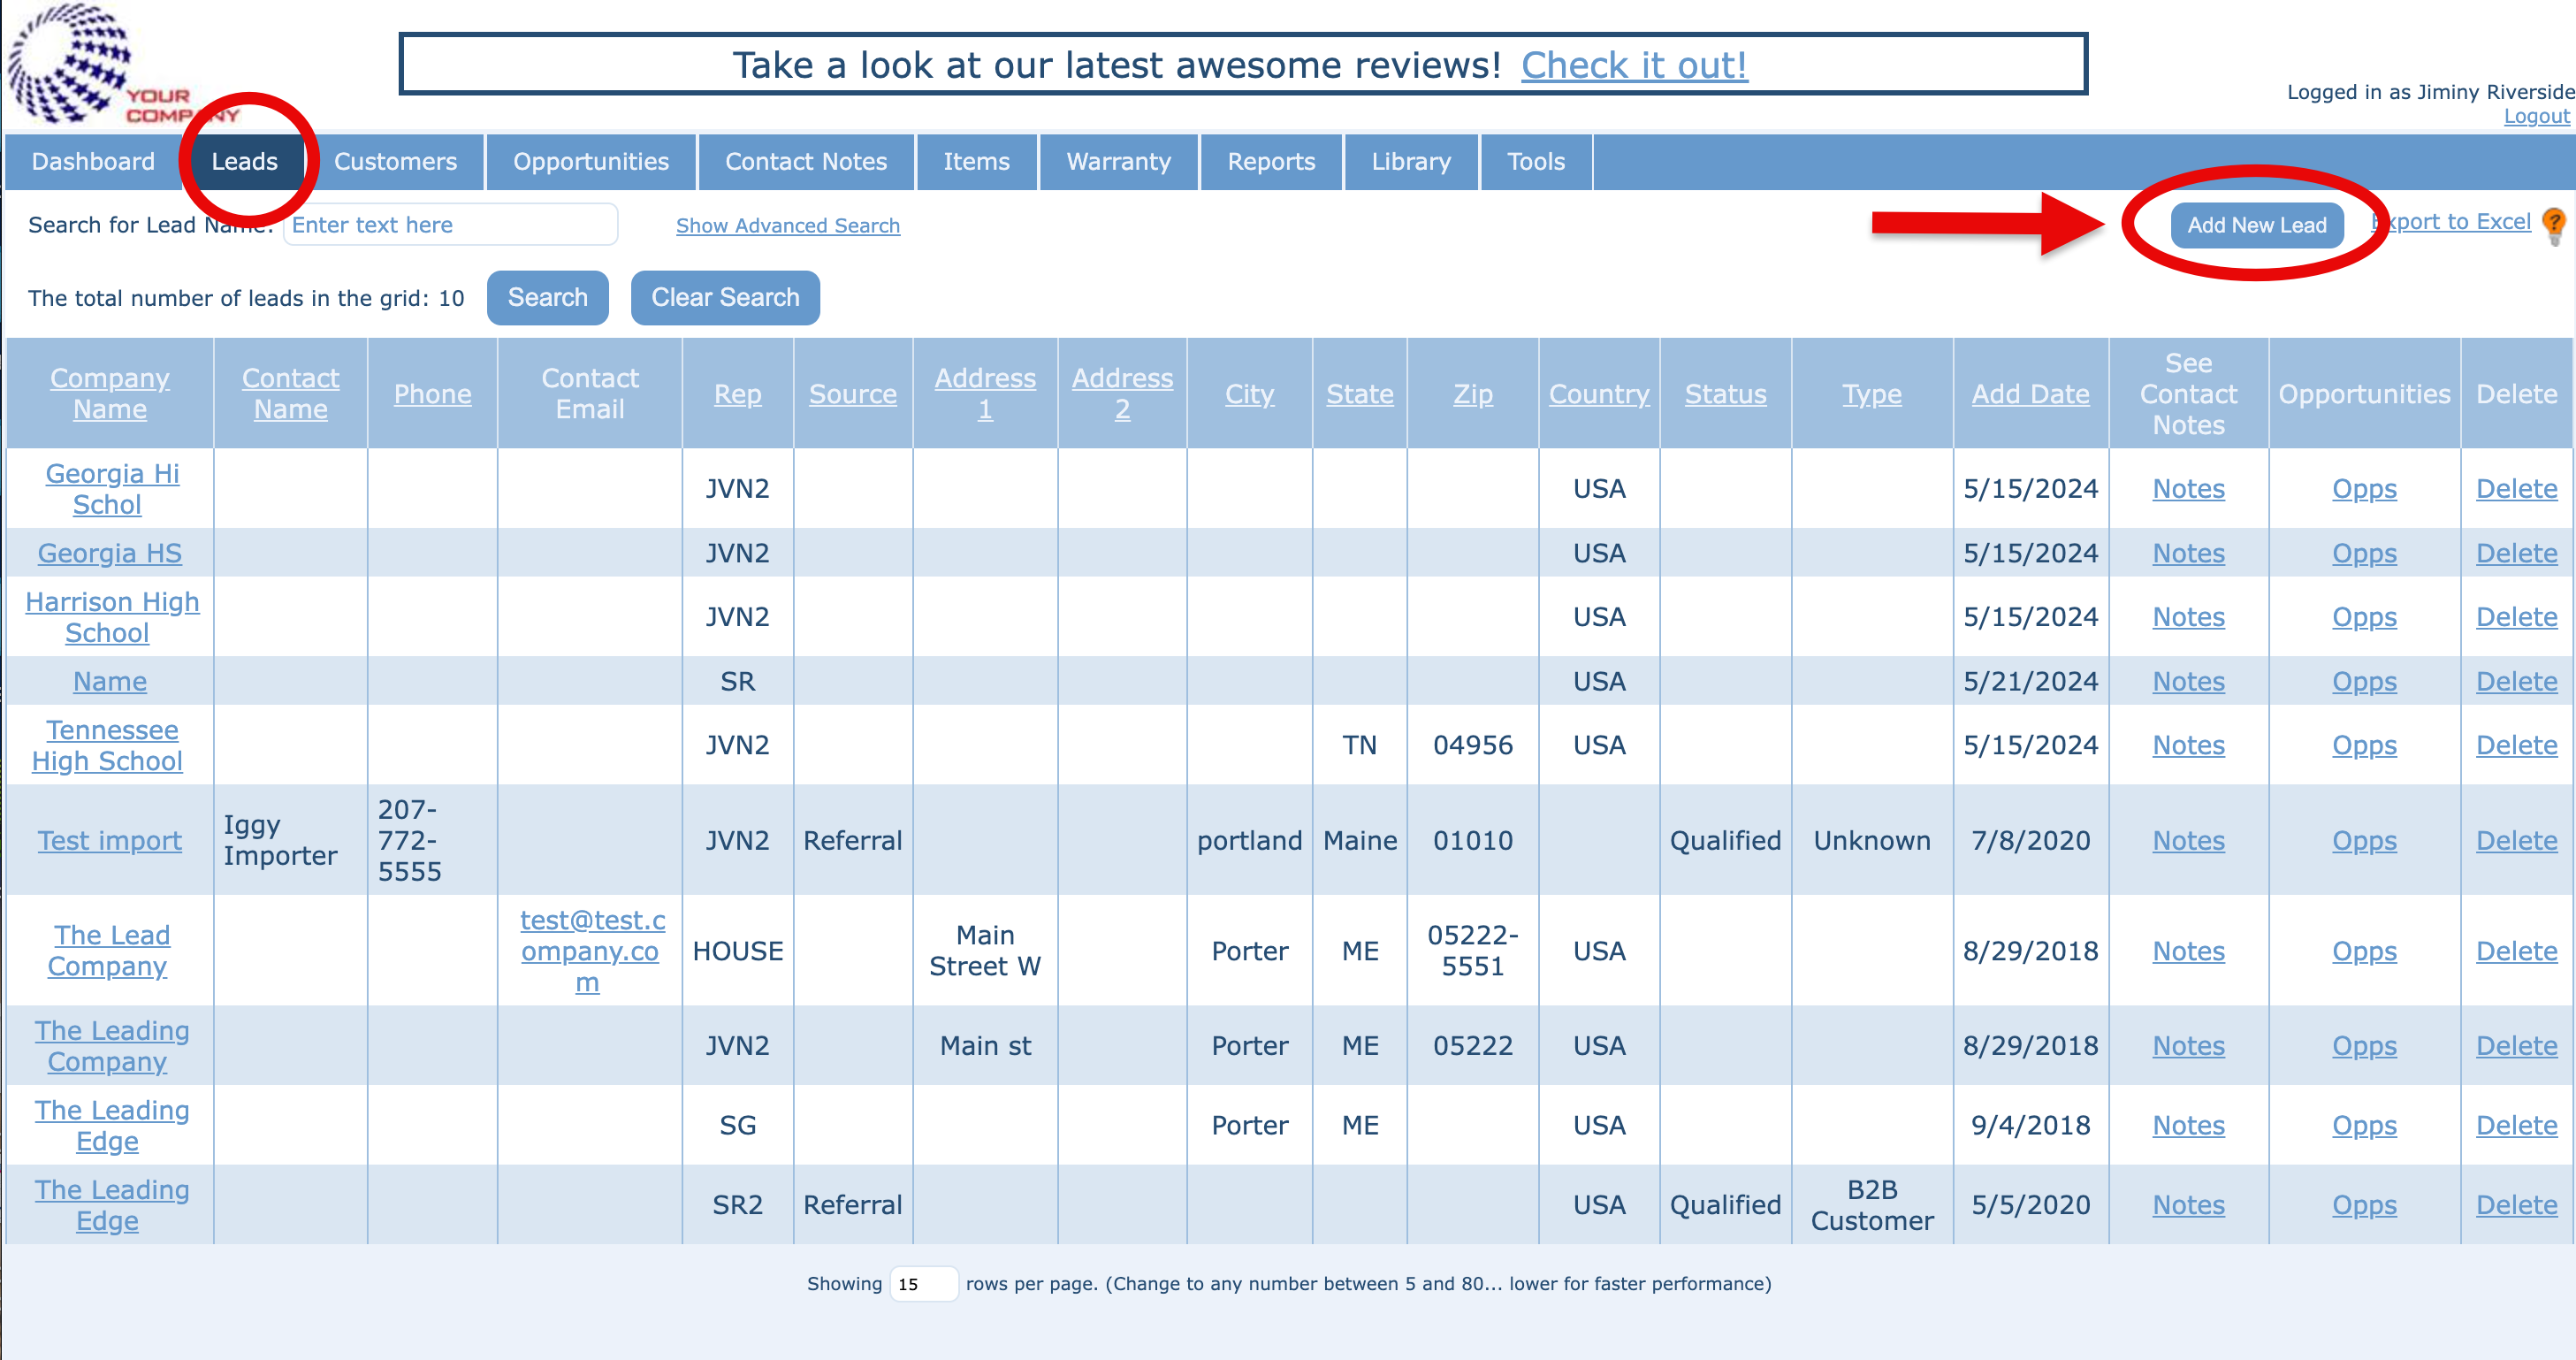Sort leads by the Add Date column
Viewport: 2576px width, 1360px height.
pos(2029,394)
